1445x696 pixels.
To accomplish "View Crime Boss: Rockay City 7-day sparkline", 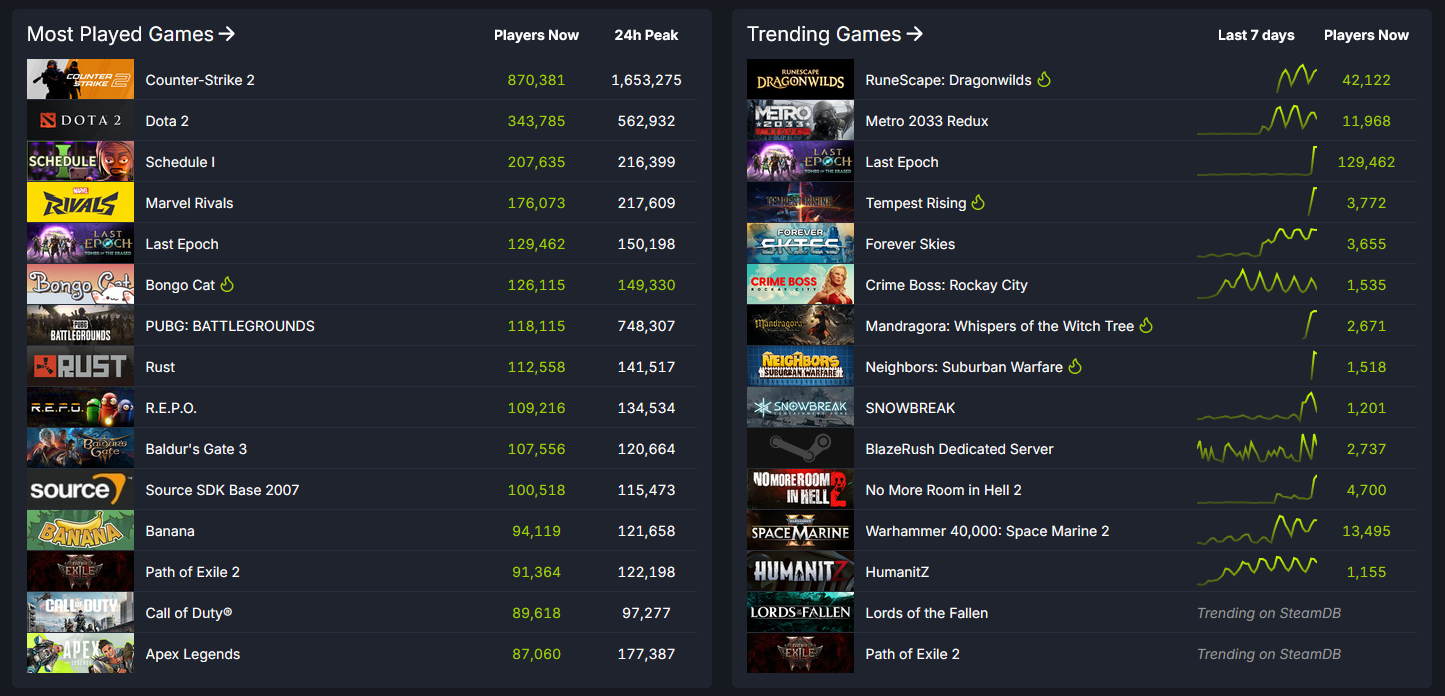I will click(x=1257, y=284).
